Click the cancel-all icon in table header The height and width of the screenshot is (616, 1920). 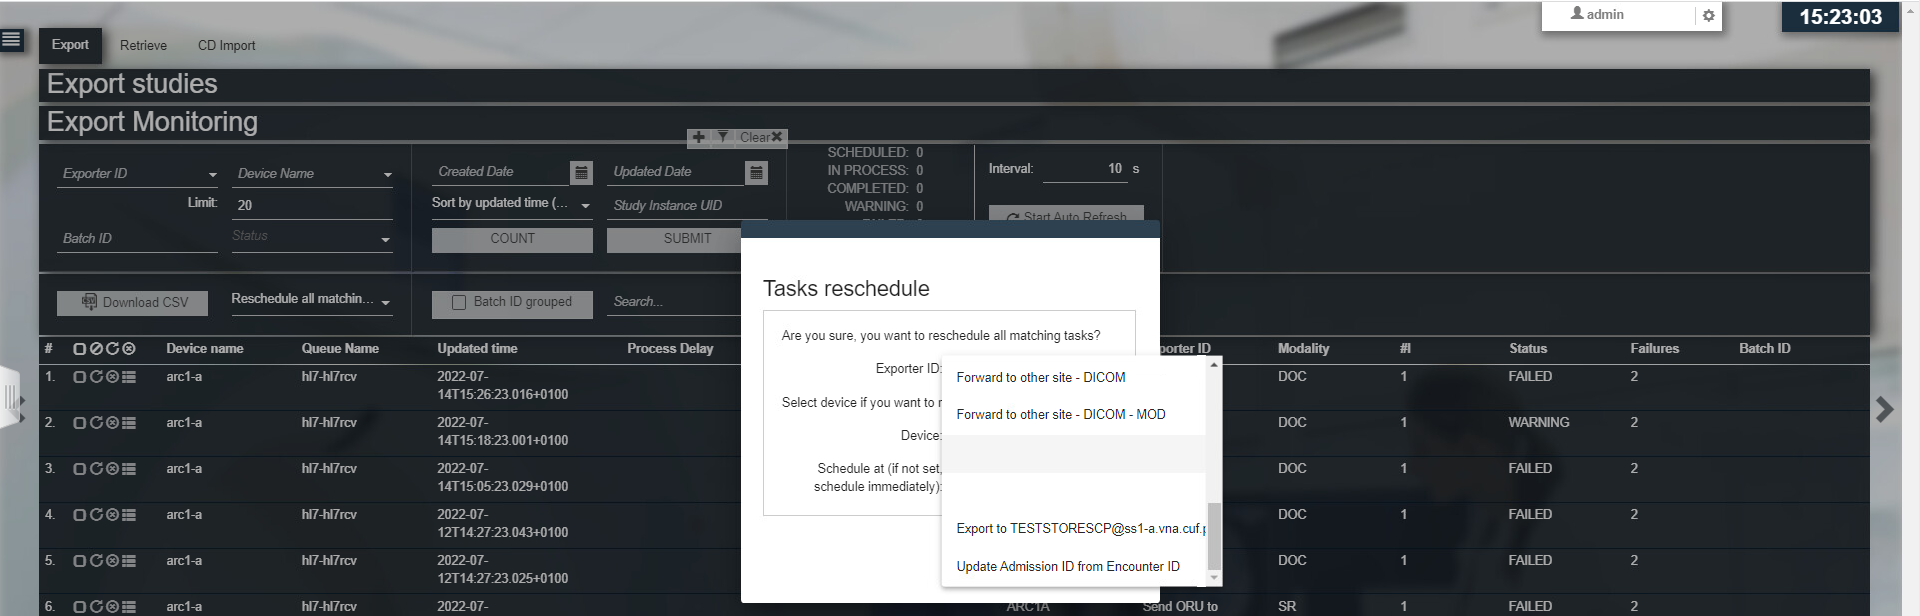[96, 348]
